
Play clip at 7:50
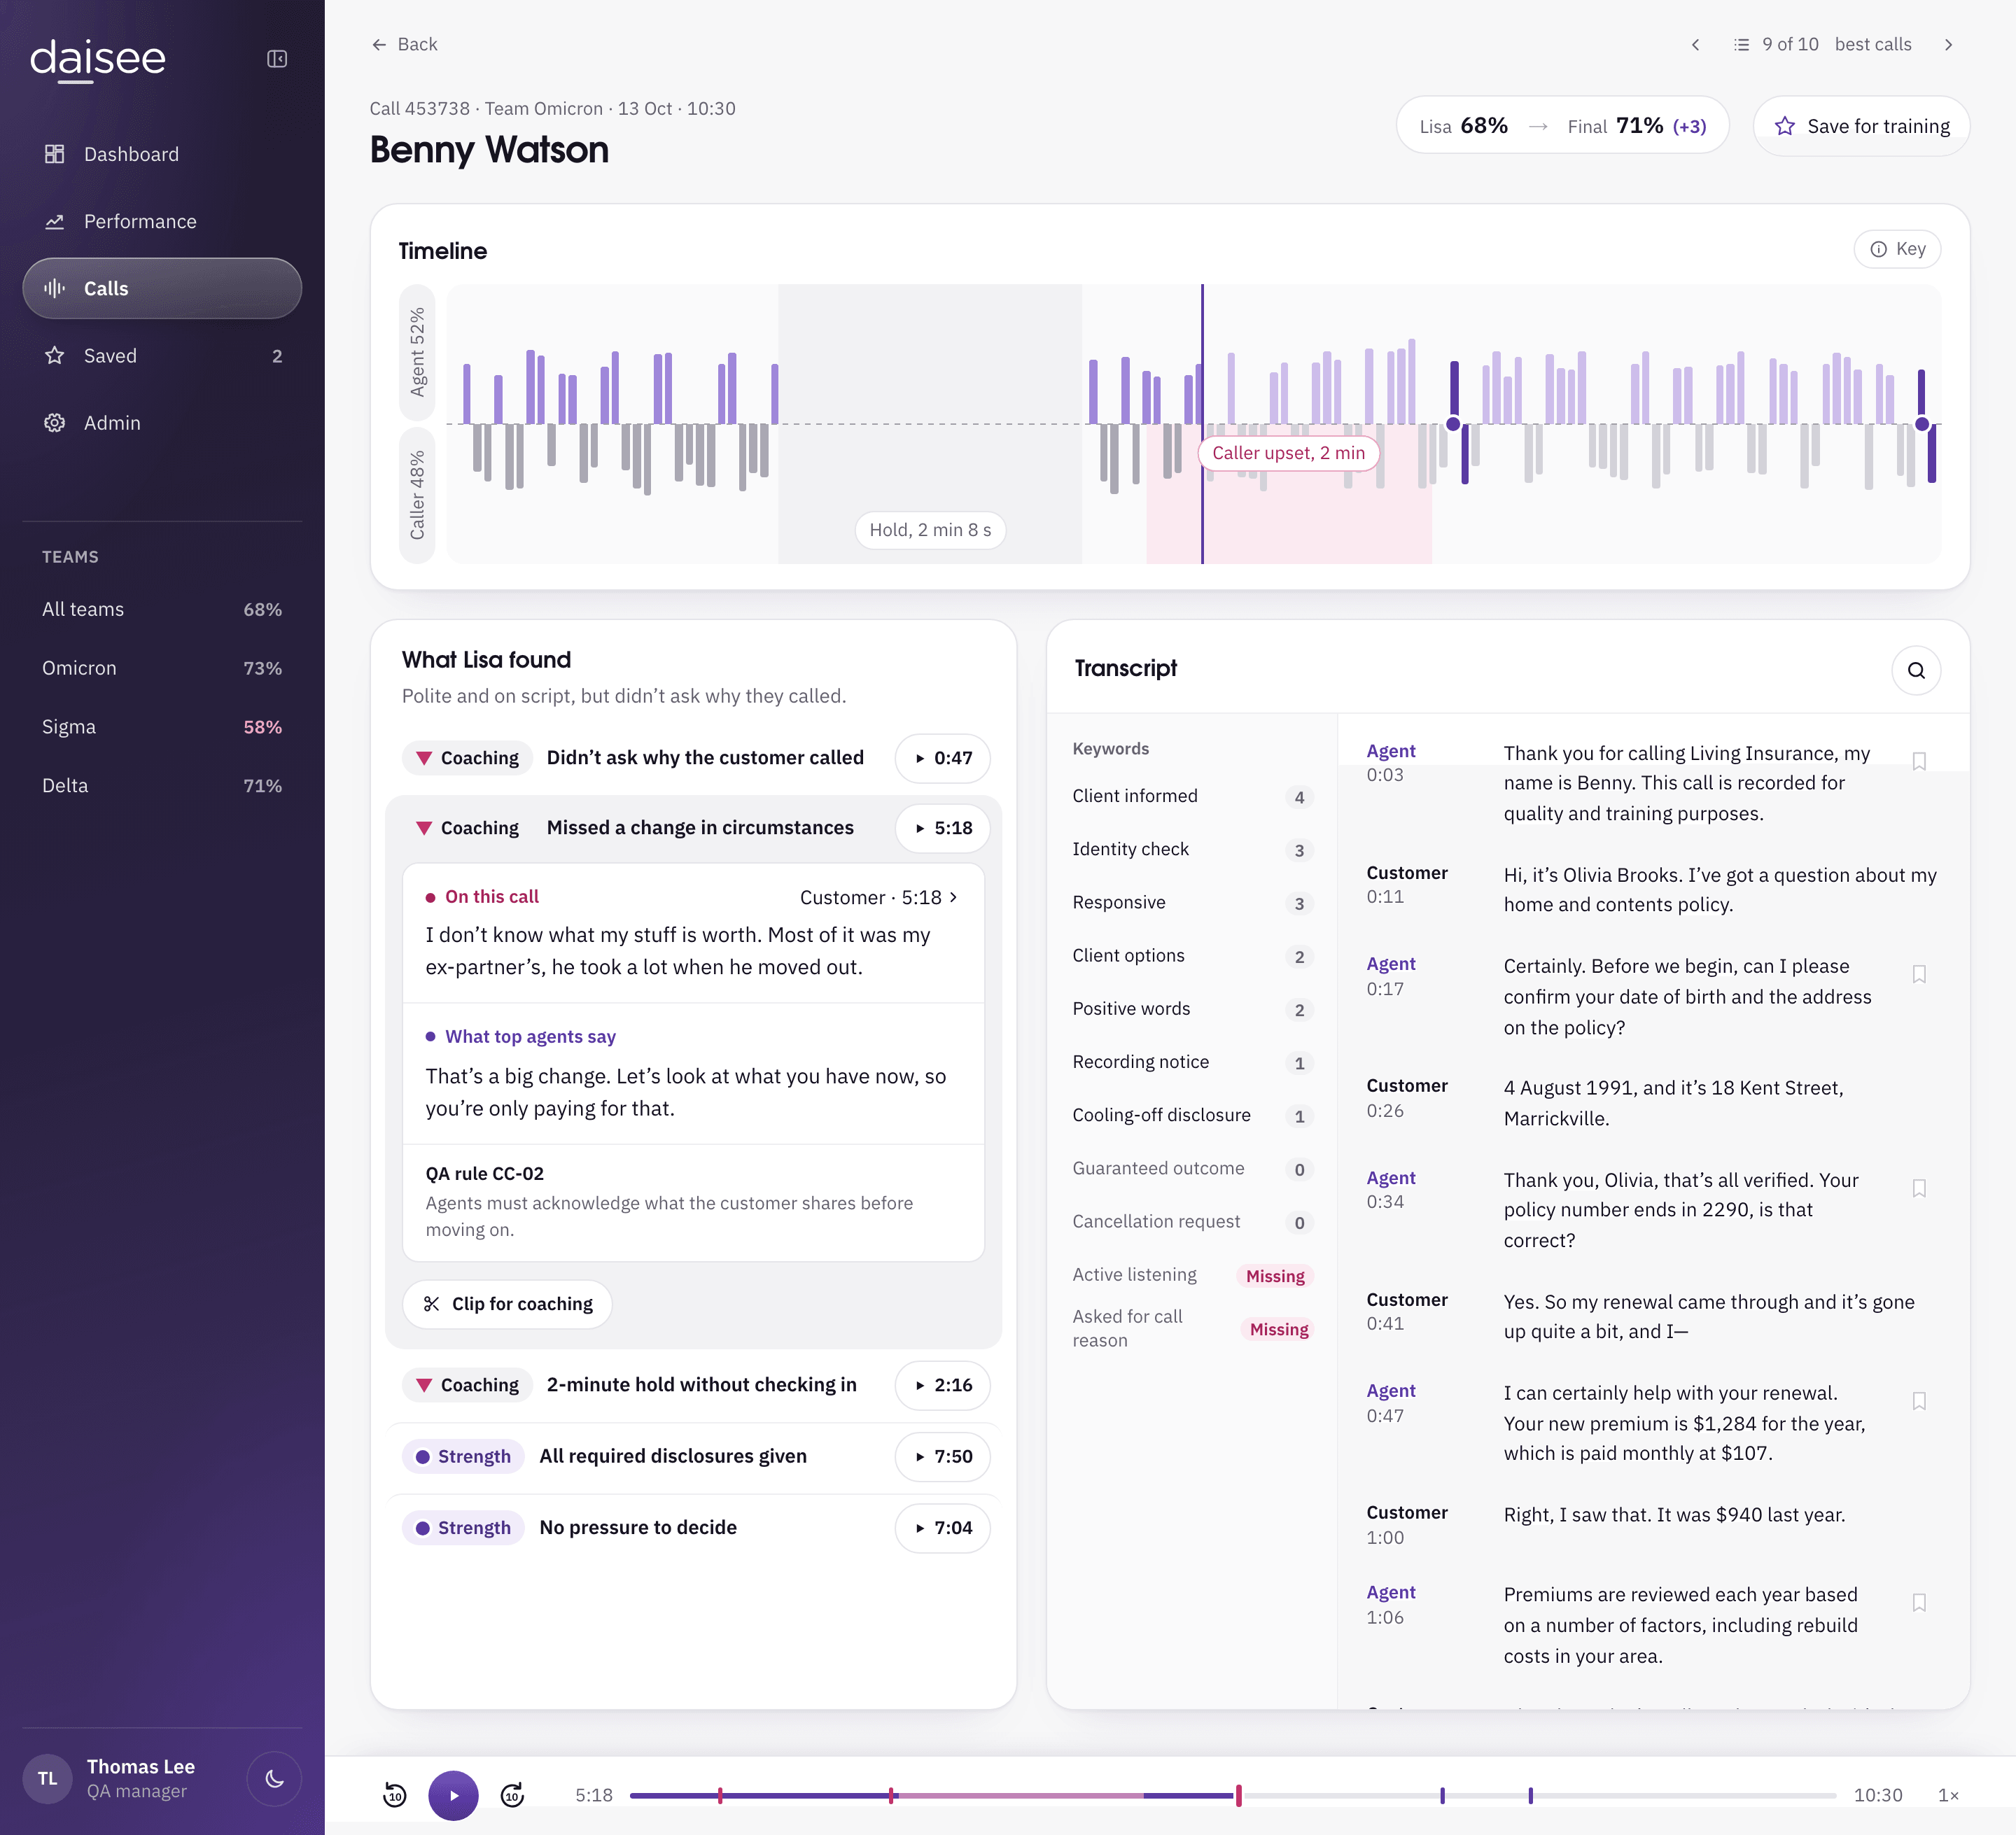pos(942,1457)
